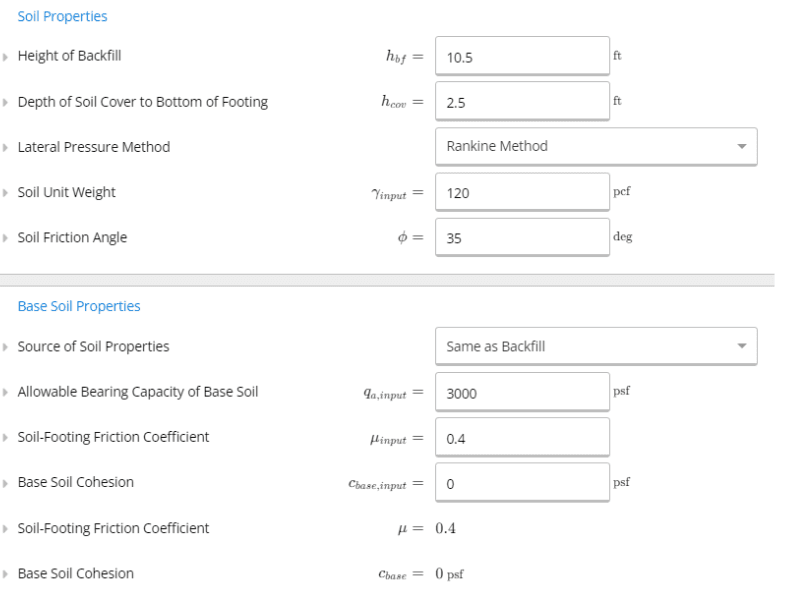Click the bearing capacity field showing 3000
Viewport: 795px width, 593px height.
coord(522,392)
